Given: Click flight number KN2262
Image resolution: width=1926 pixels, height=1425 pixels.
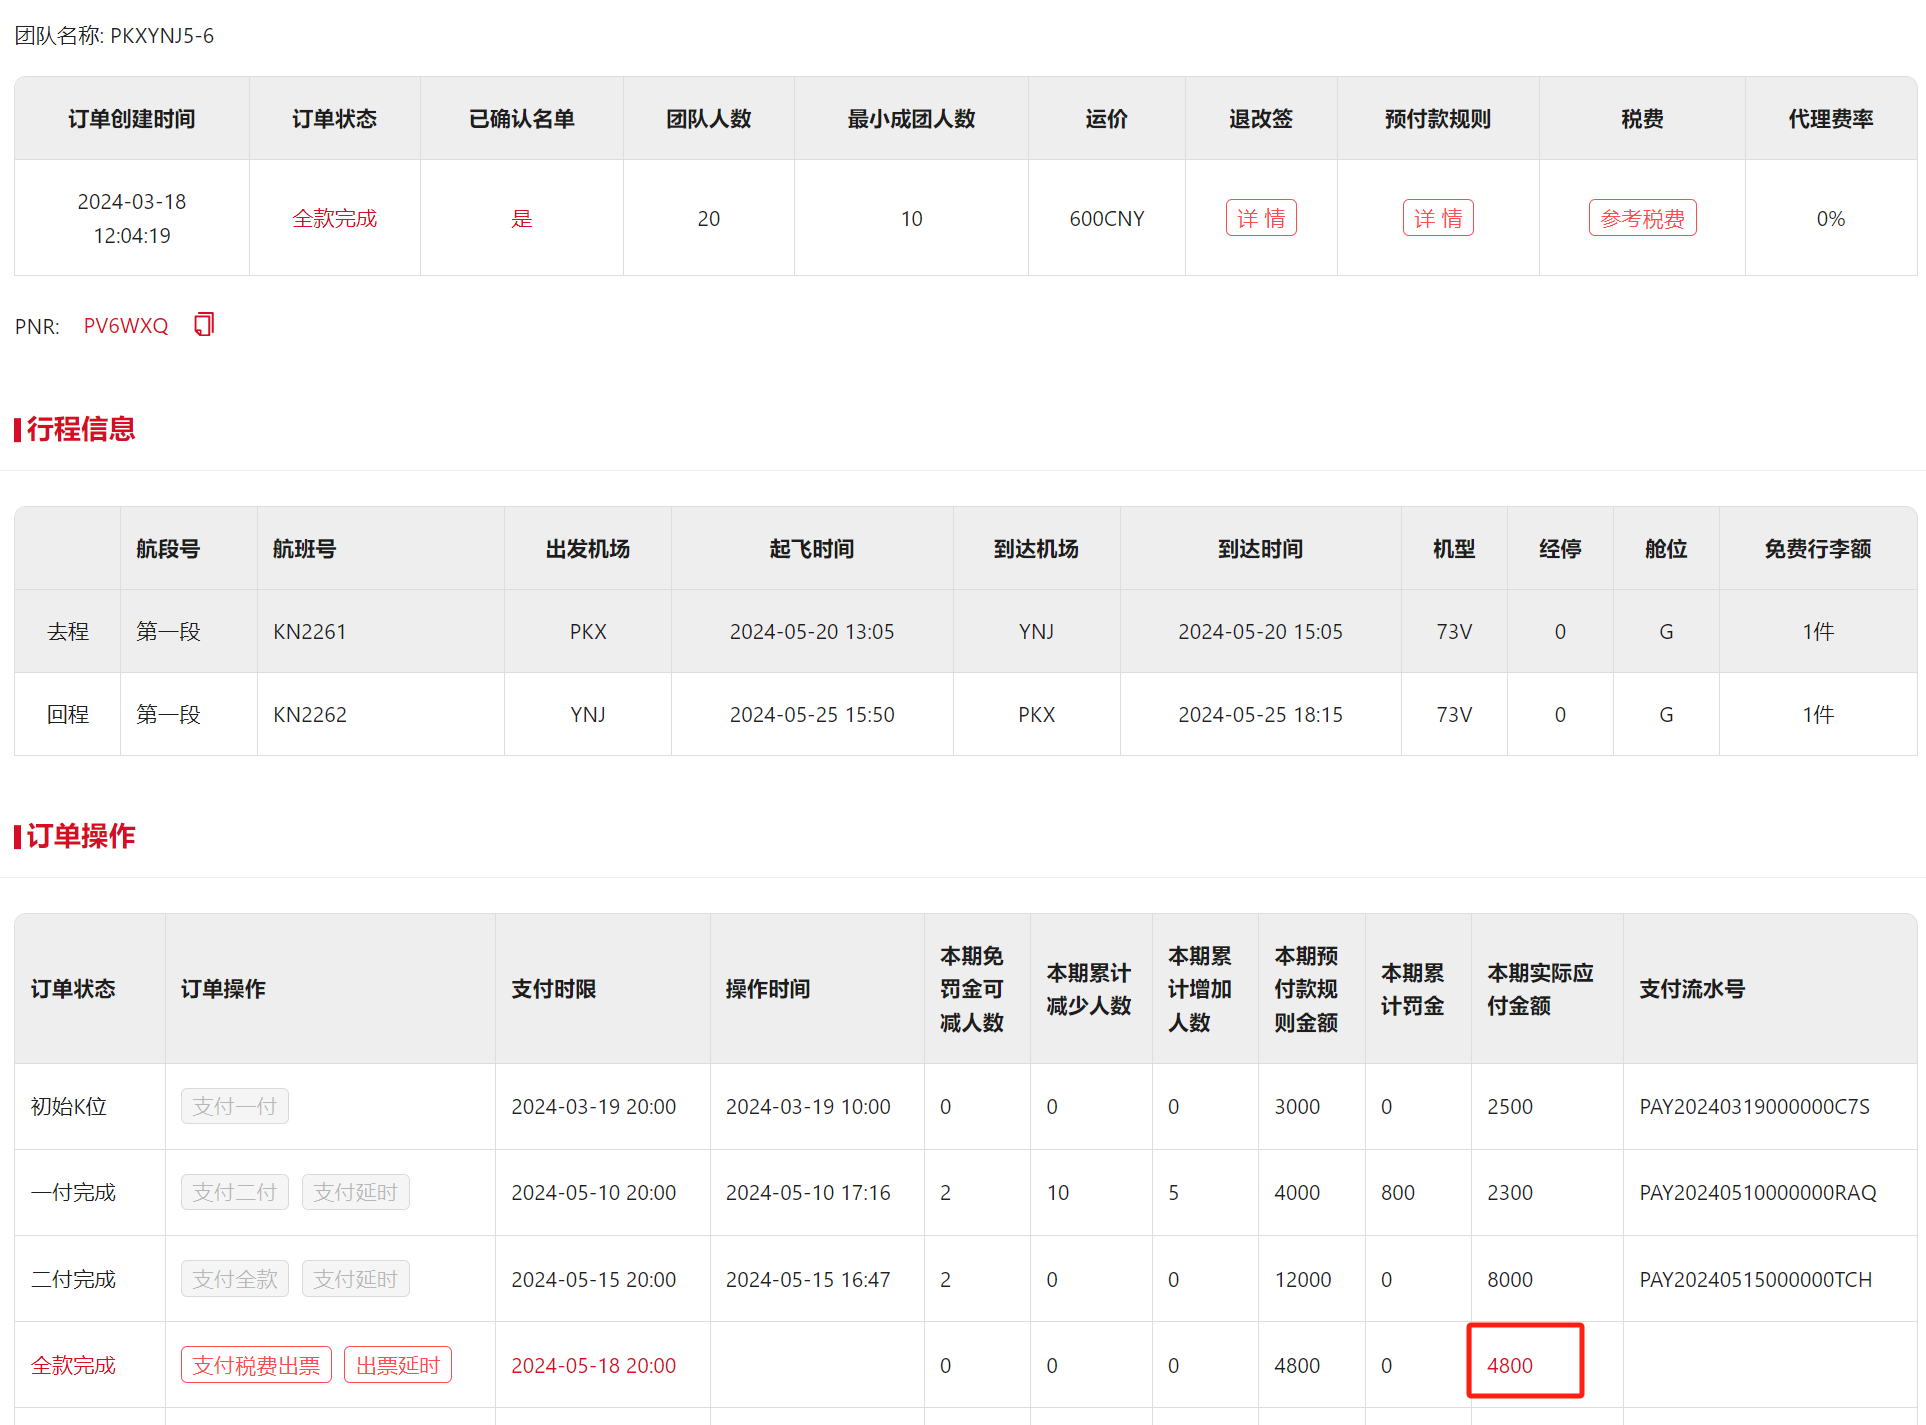Looking at the screenshot, I should [310, 715].
